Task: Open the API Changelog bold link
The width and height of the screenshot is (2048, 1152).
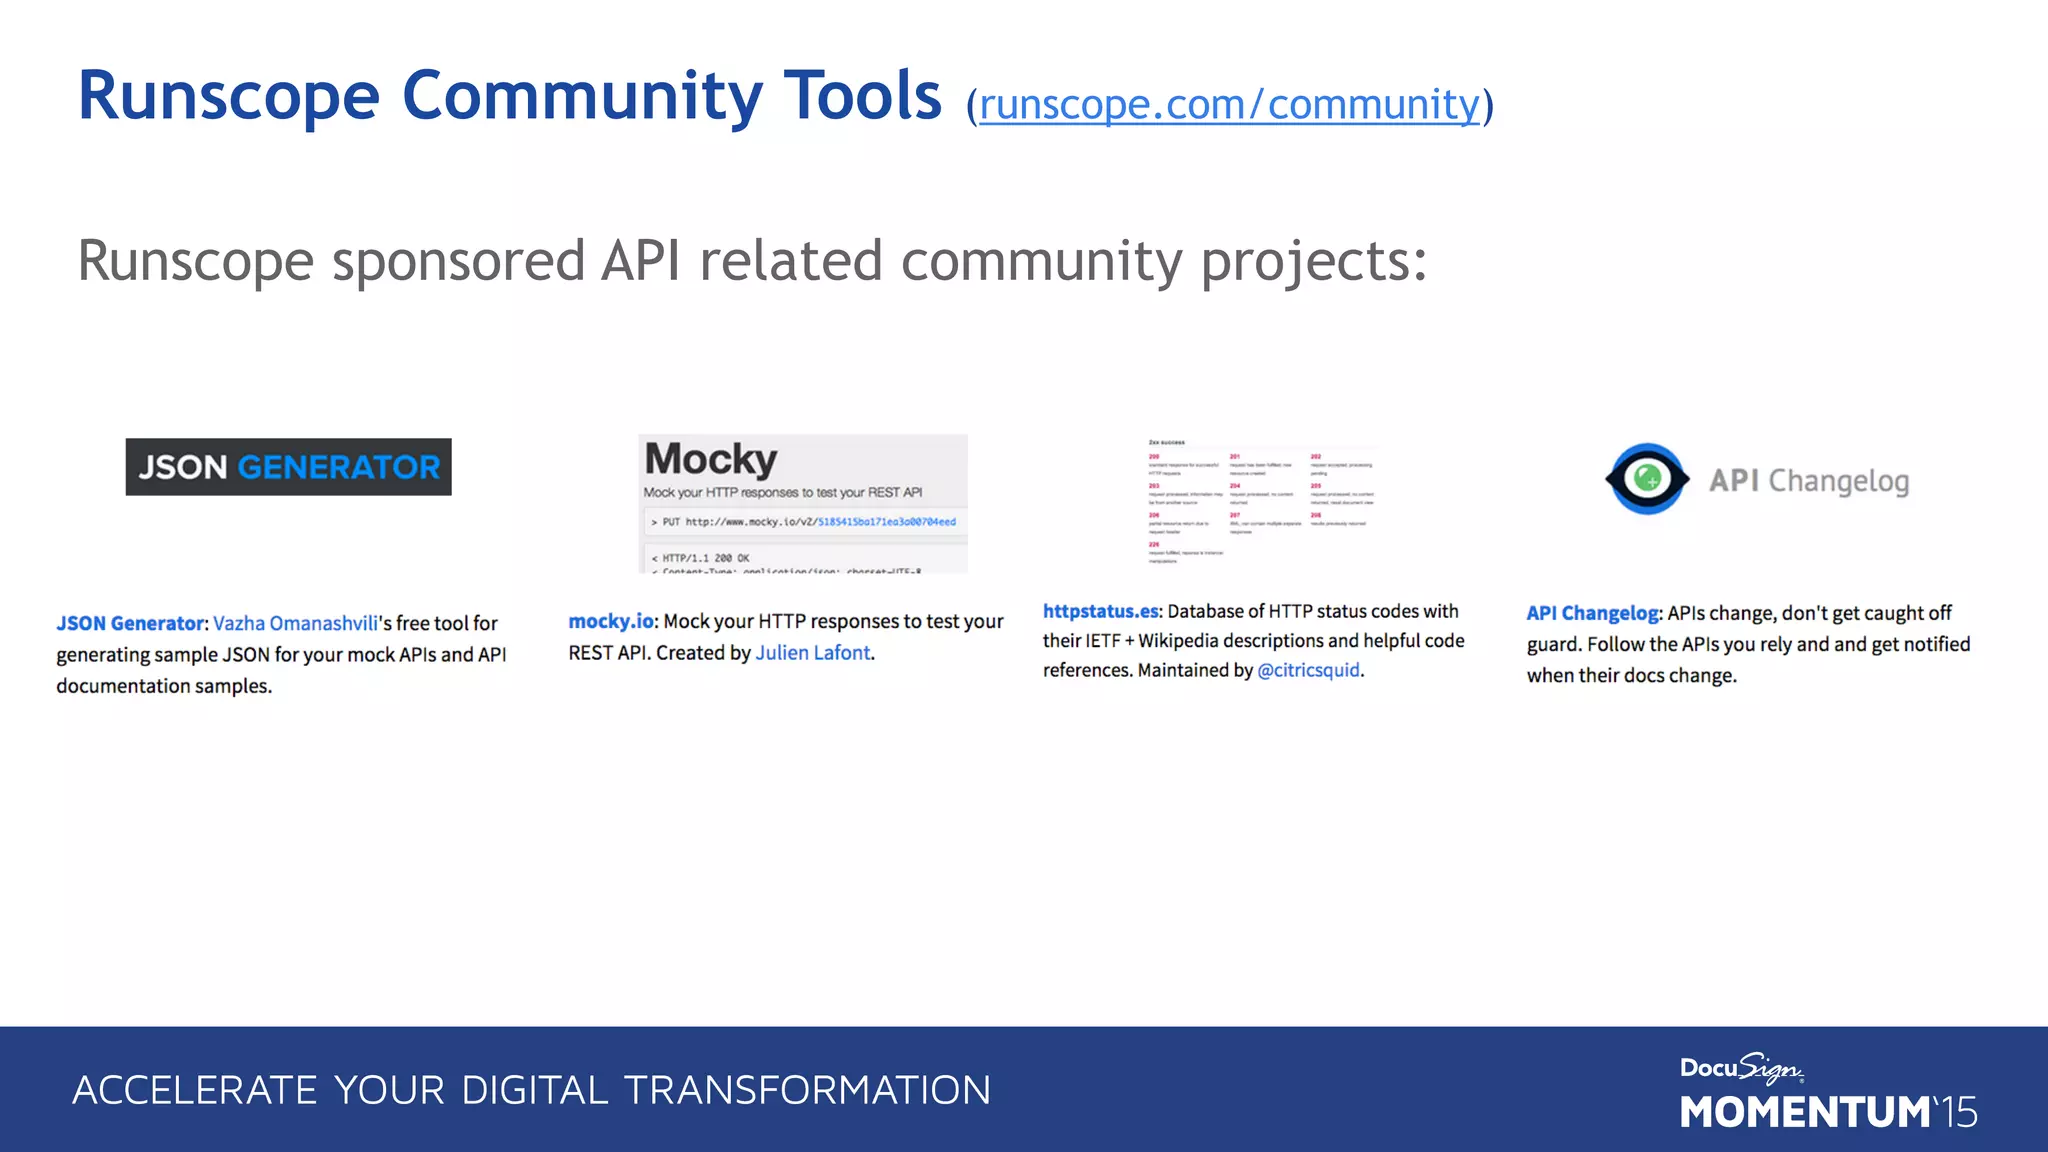Action: pyautogui.click(x=1592, y=613)
